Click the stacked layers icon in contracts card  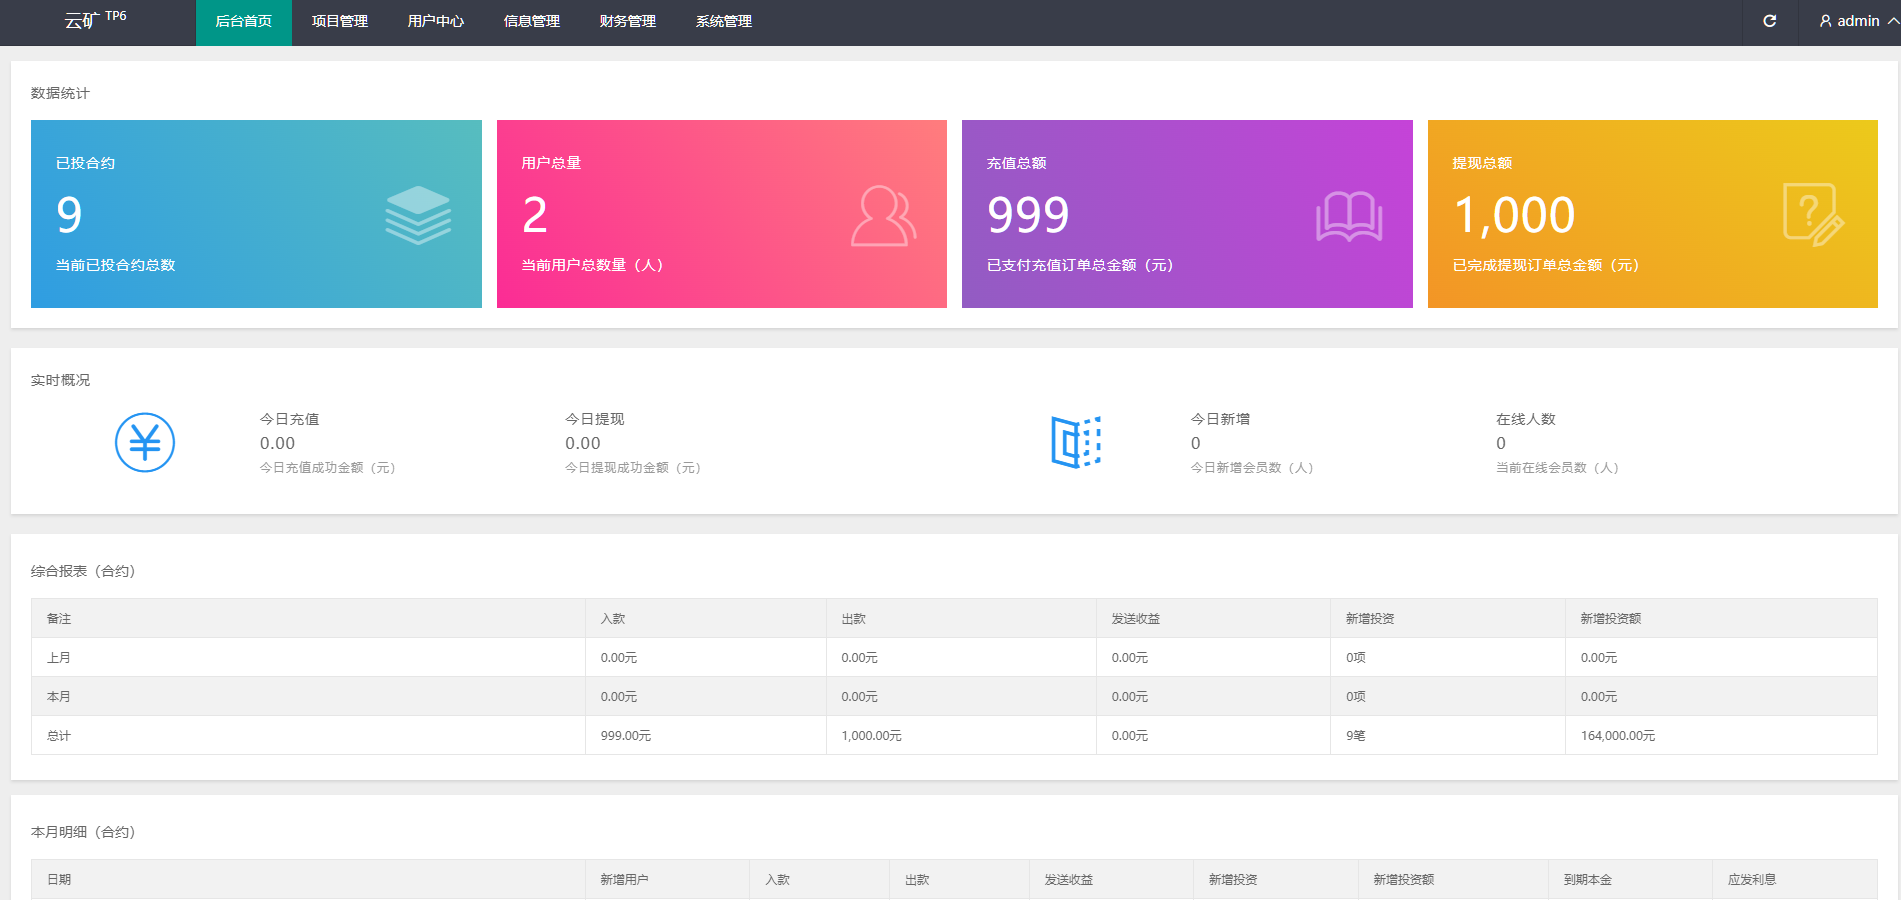[418, 215]
